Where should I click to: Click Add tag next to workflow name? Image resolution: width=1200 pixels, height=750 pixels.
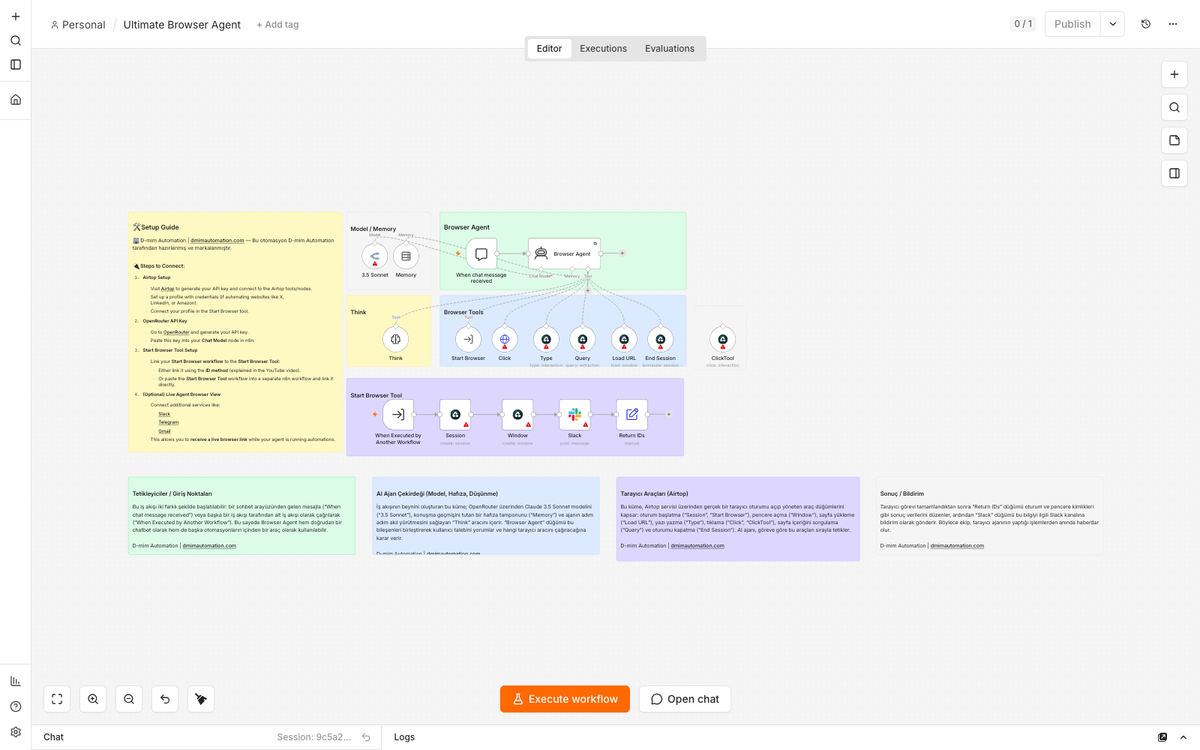pos(277,25)
